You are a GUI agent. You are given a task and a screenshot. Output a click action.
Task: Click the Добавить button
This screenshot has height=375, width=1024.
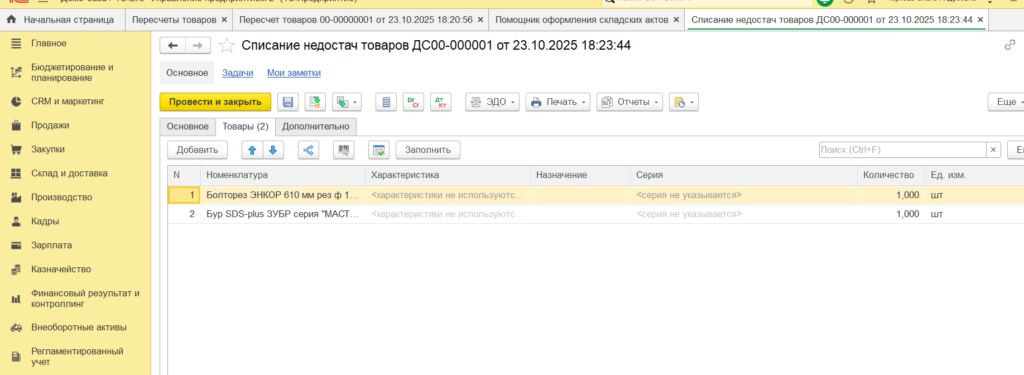coord(197,150)
